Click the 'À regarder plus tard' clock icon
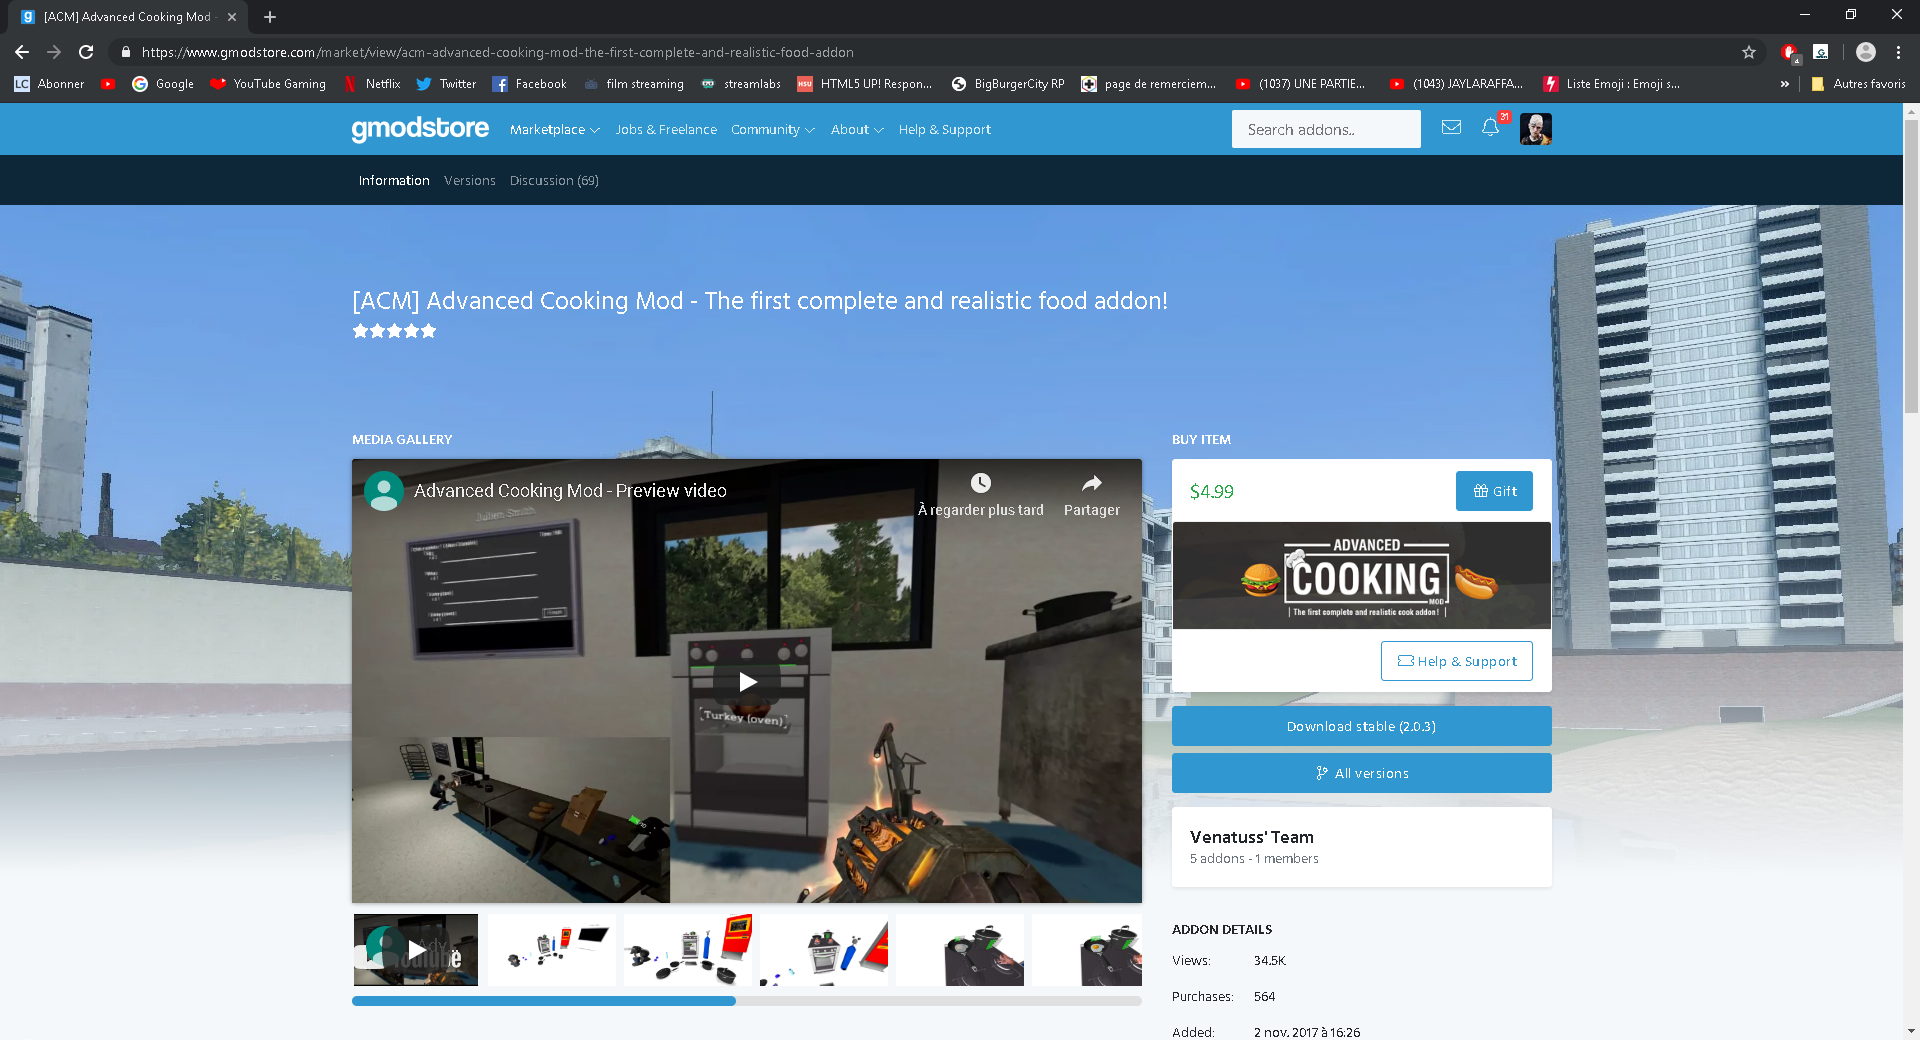The width and height of the screenshot is (1920, 1040). pyautogui.click(x=981, y=483)
